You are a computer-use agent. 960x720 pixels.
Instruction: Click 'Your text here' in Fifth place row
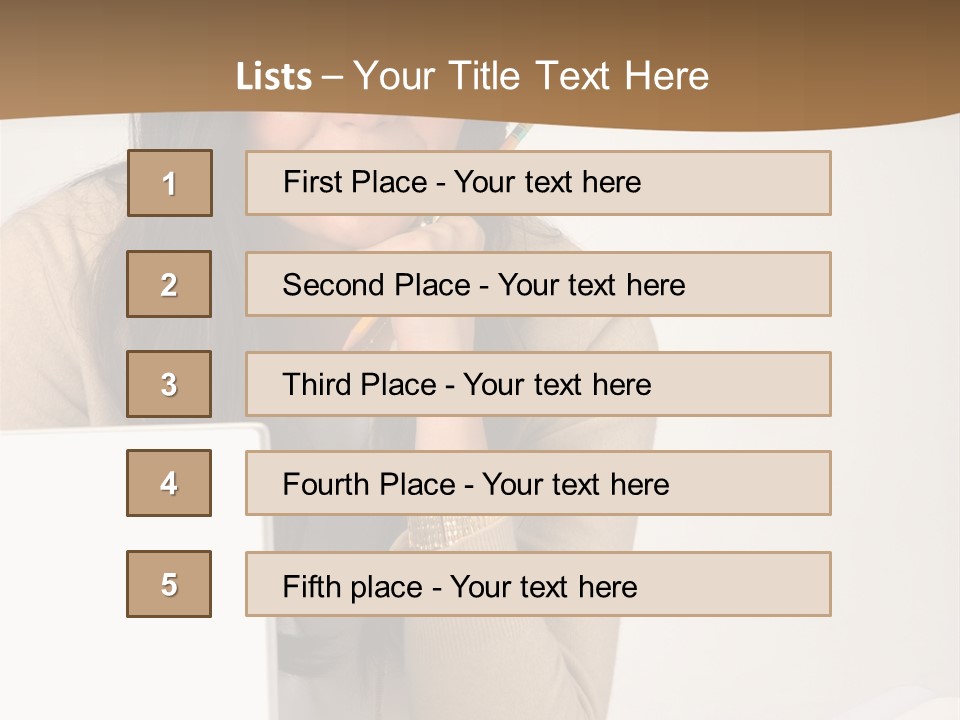click(x=544, y=587)
